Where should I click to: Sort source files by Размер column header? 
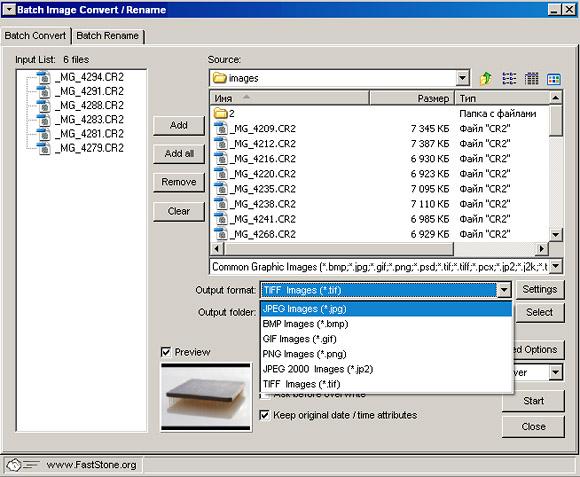(412, 98)
